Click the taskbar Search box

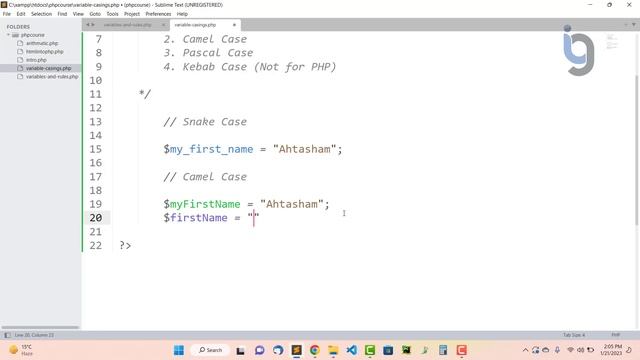click(210, 350)
